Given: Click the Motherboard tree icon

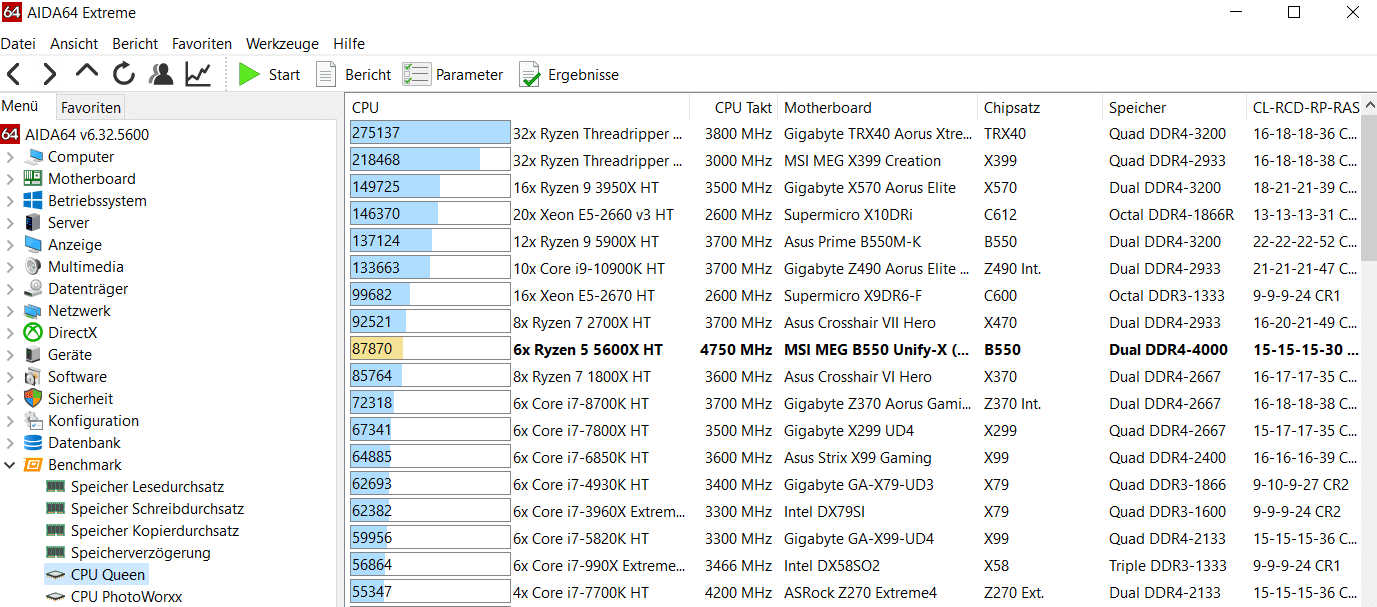Looking at the screenshot, I should click(34, 179).
